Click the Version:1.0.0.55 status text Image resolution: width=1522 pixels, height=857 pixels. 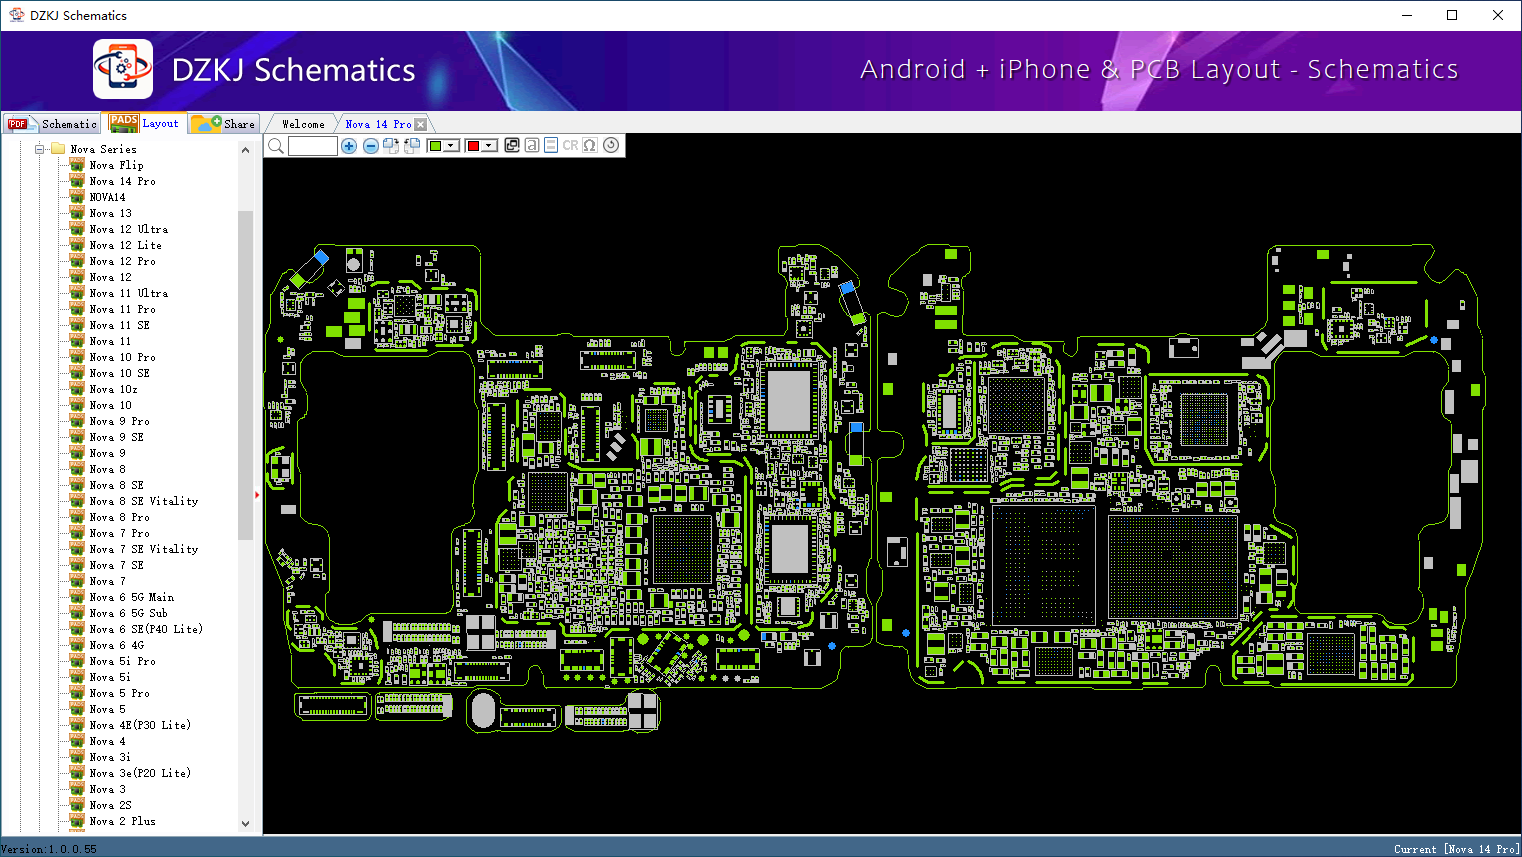tap(50, 849)
